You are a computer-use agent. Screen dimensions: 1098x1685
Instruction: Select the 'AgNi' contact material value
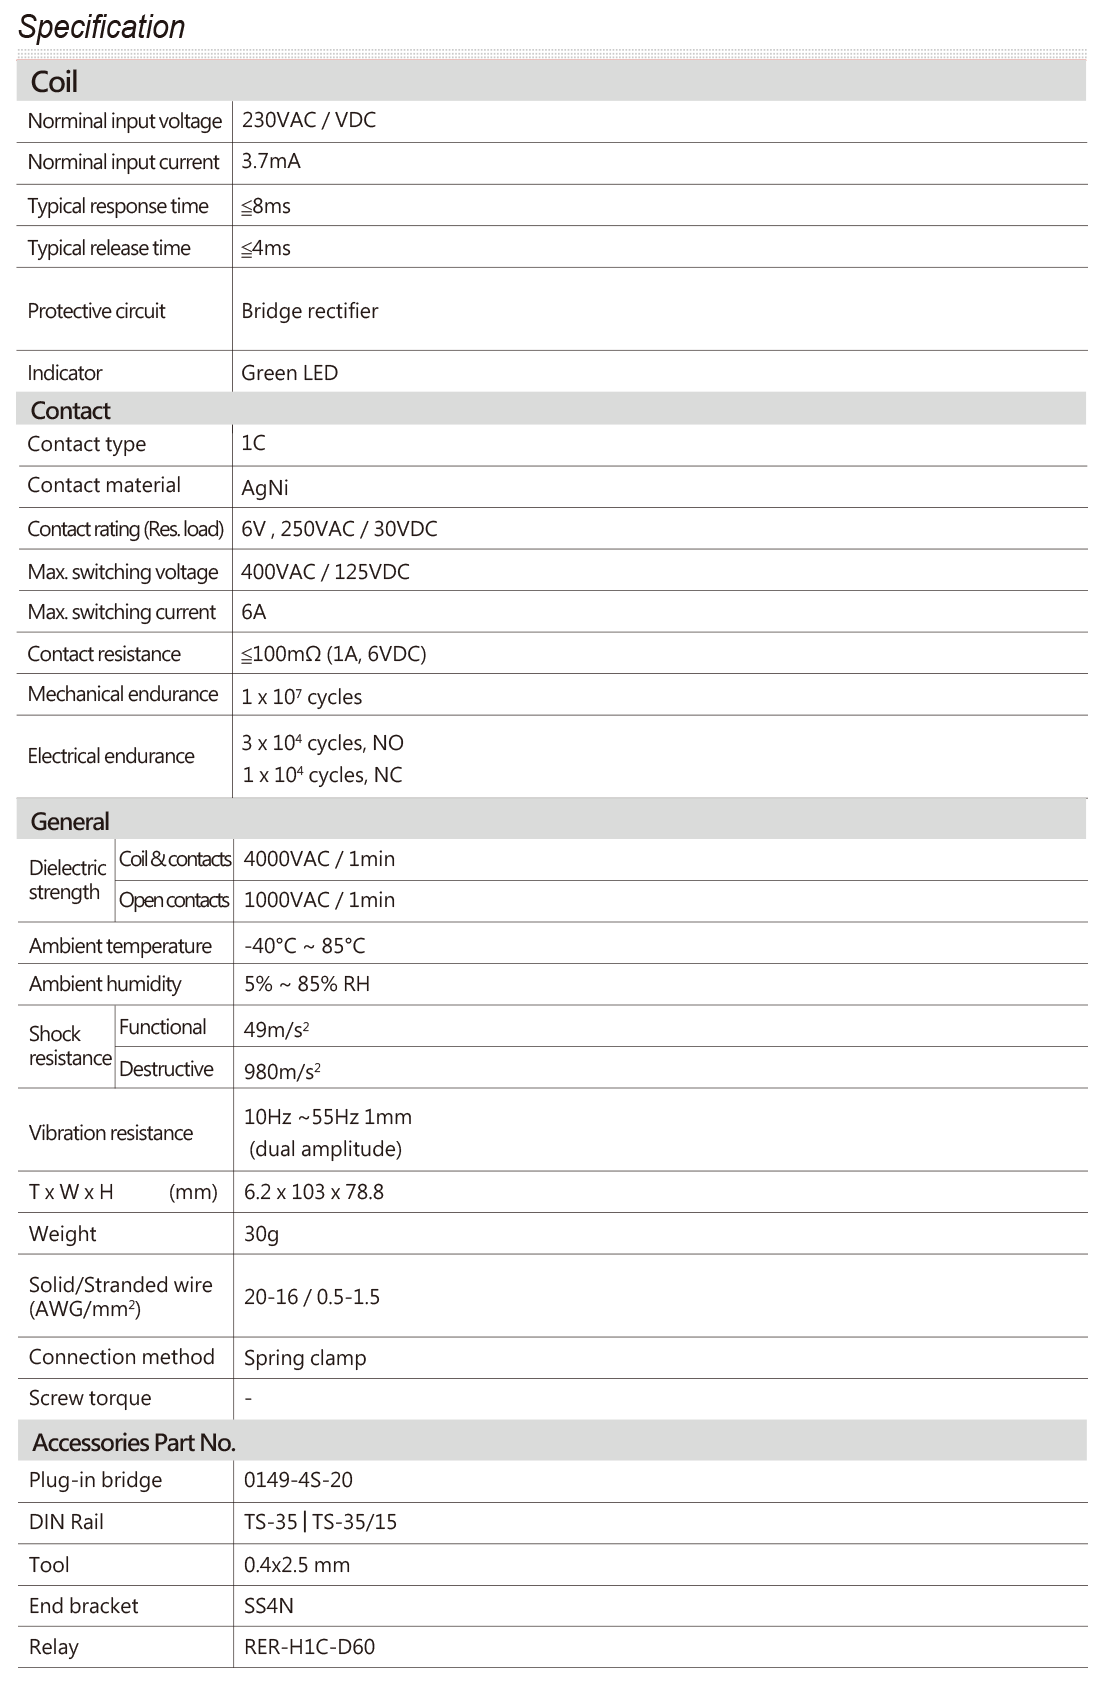265,488
